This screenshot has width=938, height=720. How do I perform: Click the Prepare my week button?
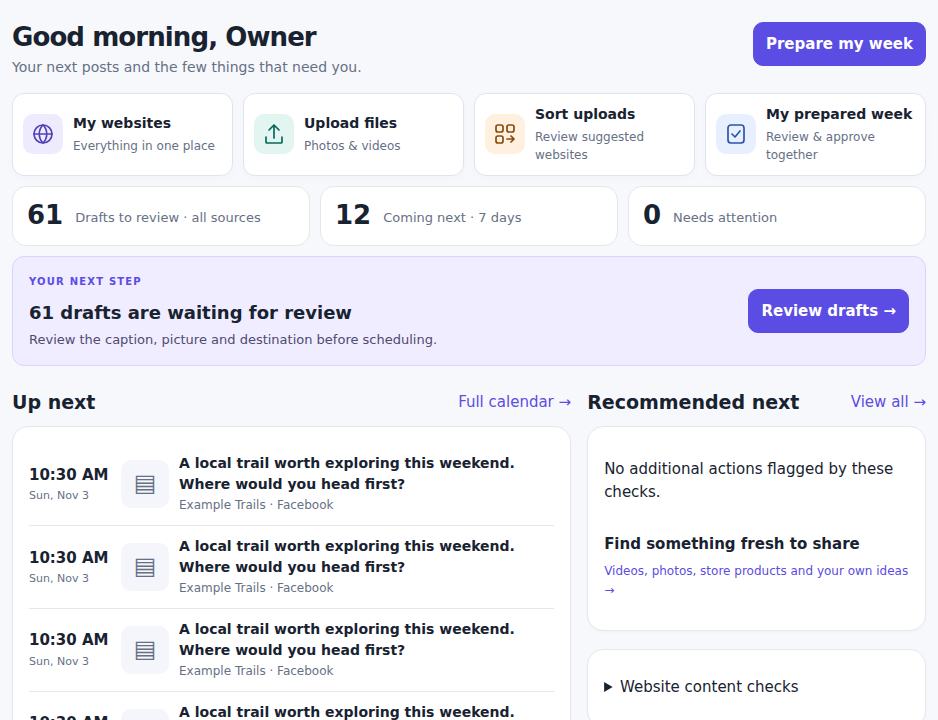click(x=839, y=44)
